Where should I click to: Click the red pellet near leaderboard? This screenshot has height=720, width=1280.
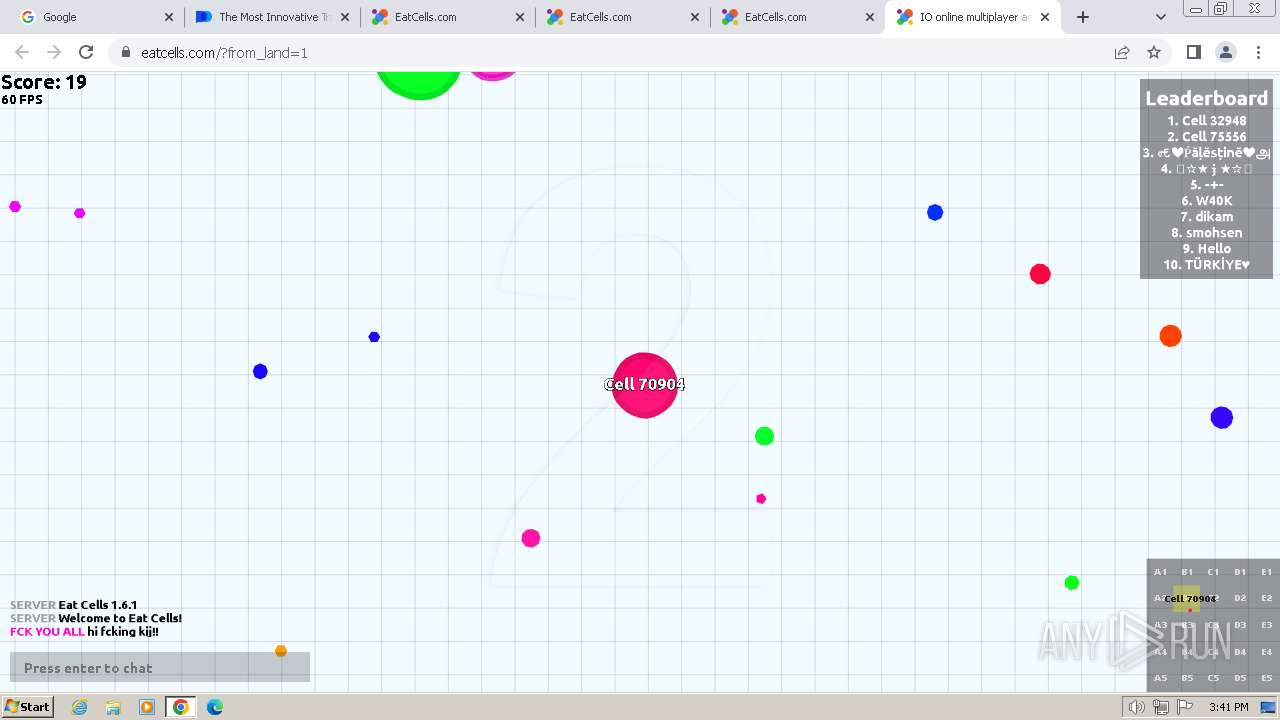click(1040, 274)
